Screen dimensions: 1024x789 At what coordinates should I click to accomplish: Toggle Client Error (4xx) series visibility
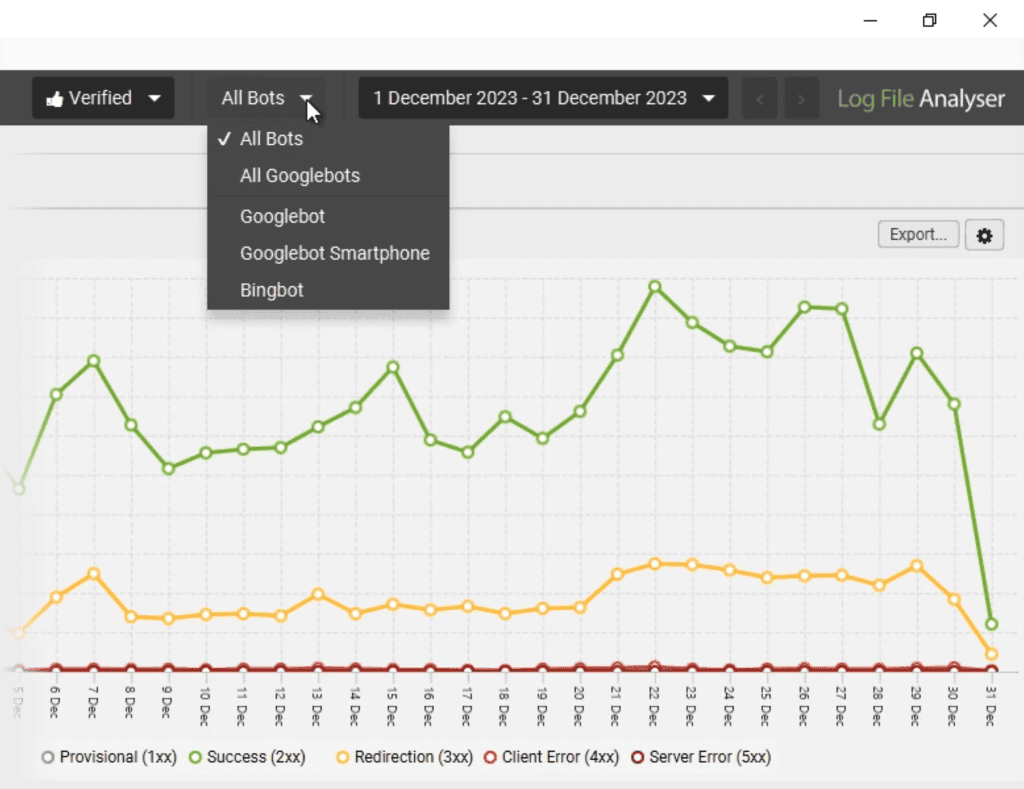point(490,757)
